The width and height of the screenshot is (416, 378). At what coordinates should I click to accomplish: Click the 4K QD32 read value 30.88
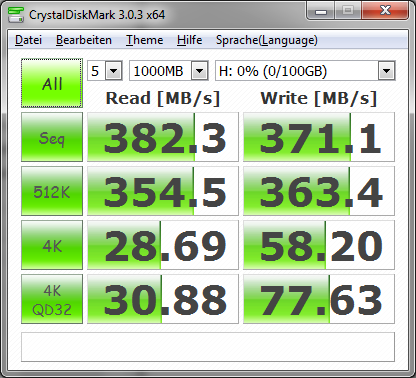(163, 299)
